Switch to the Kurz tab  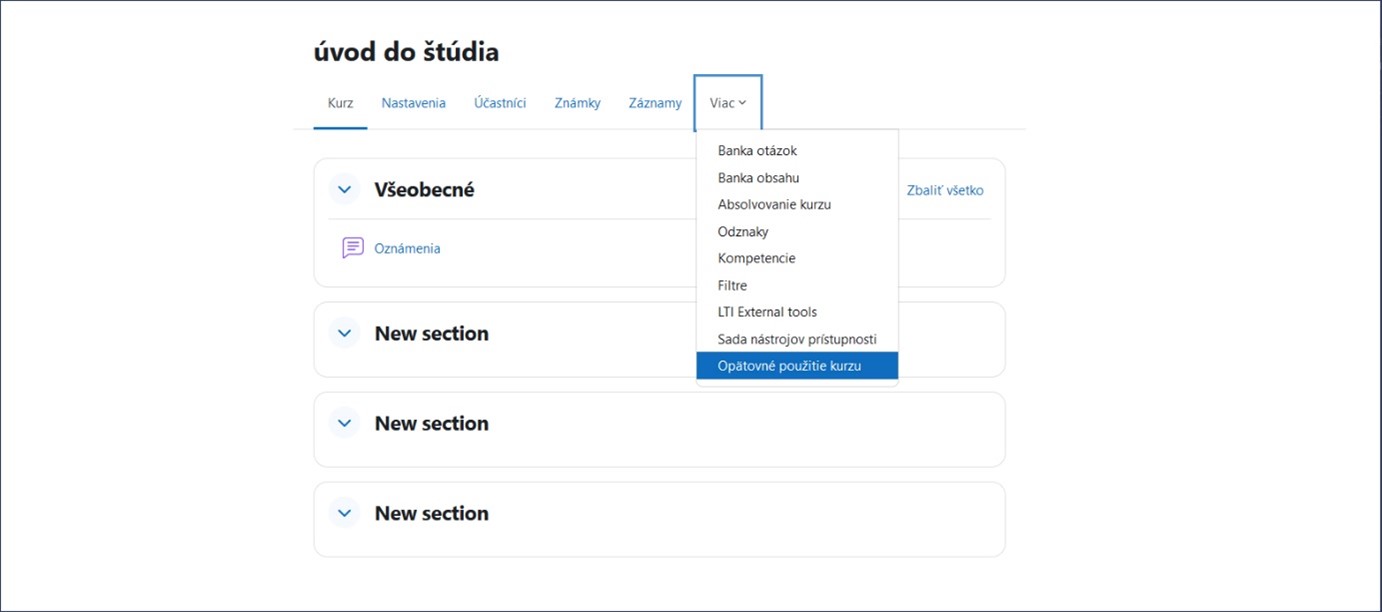coord(340,103)
